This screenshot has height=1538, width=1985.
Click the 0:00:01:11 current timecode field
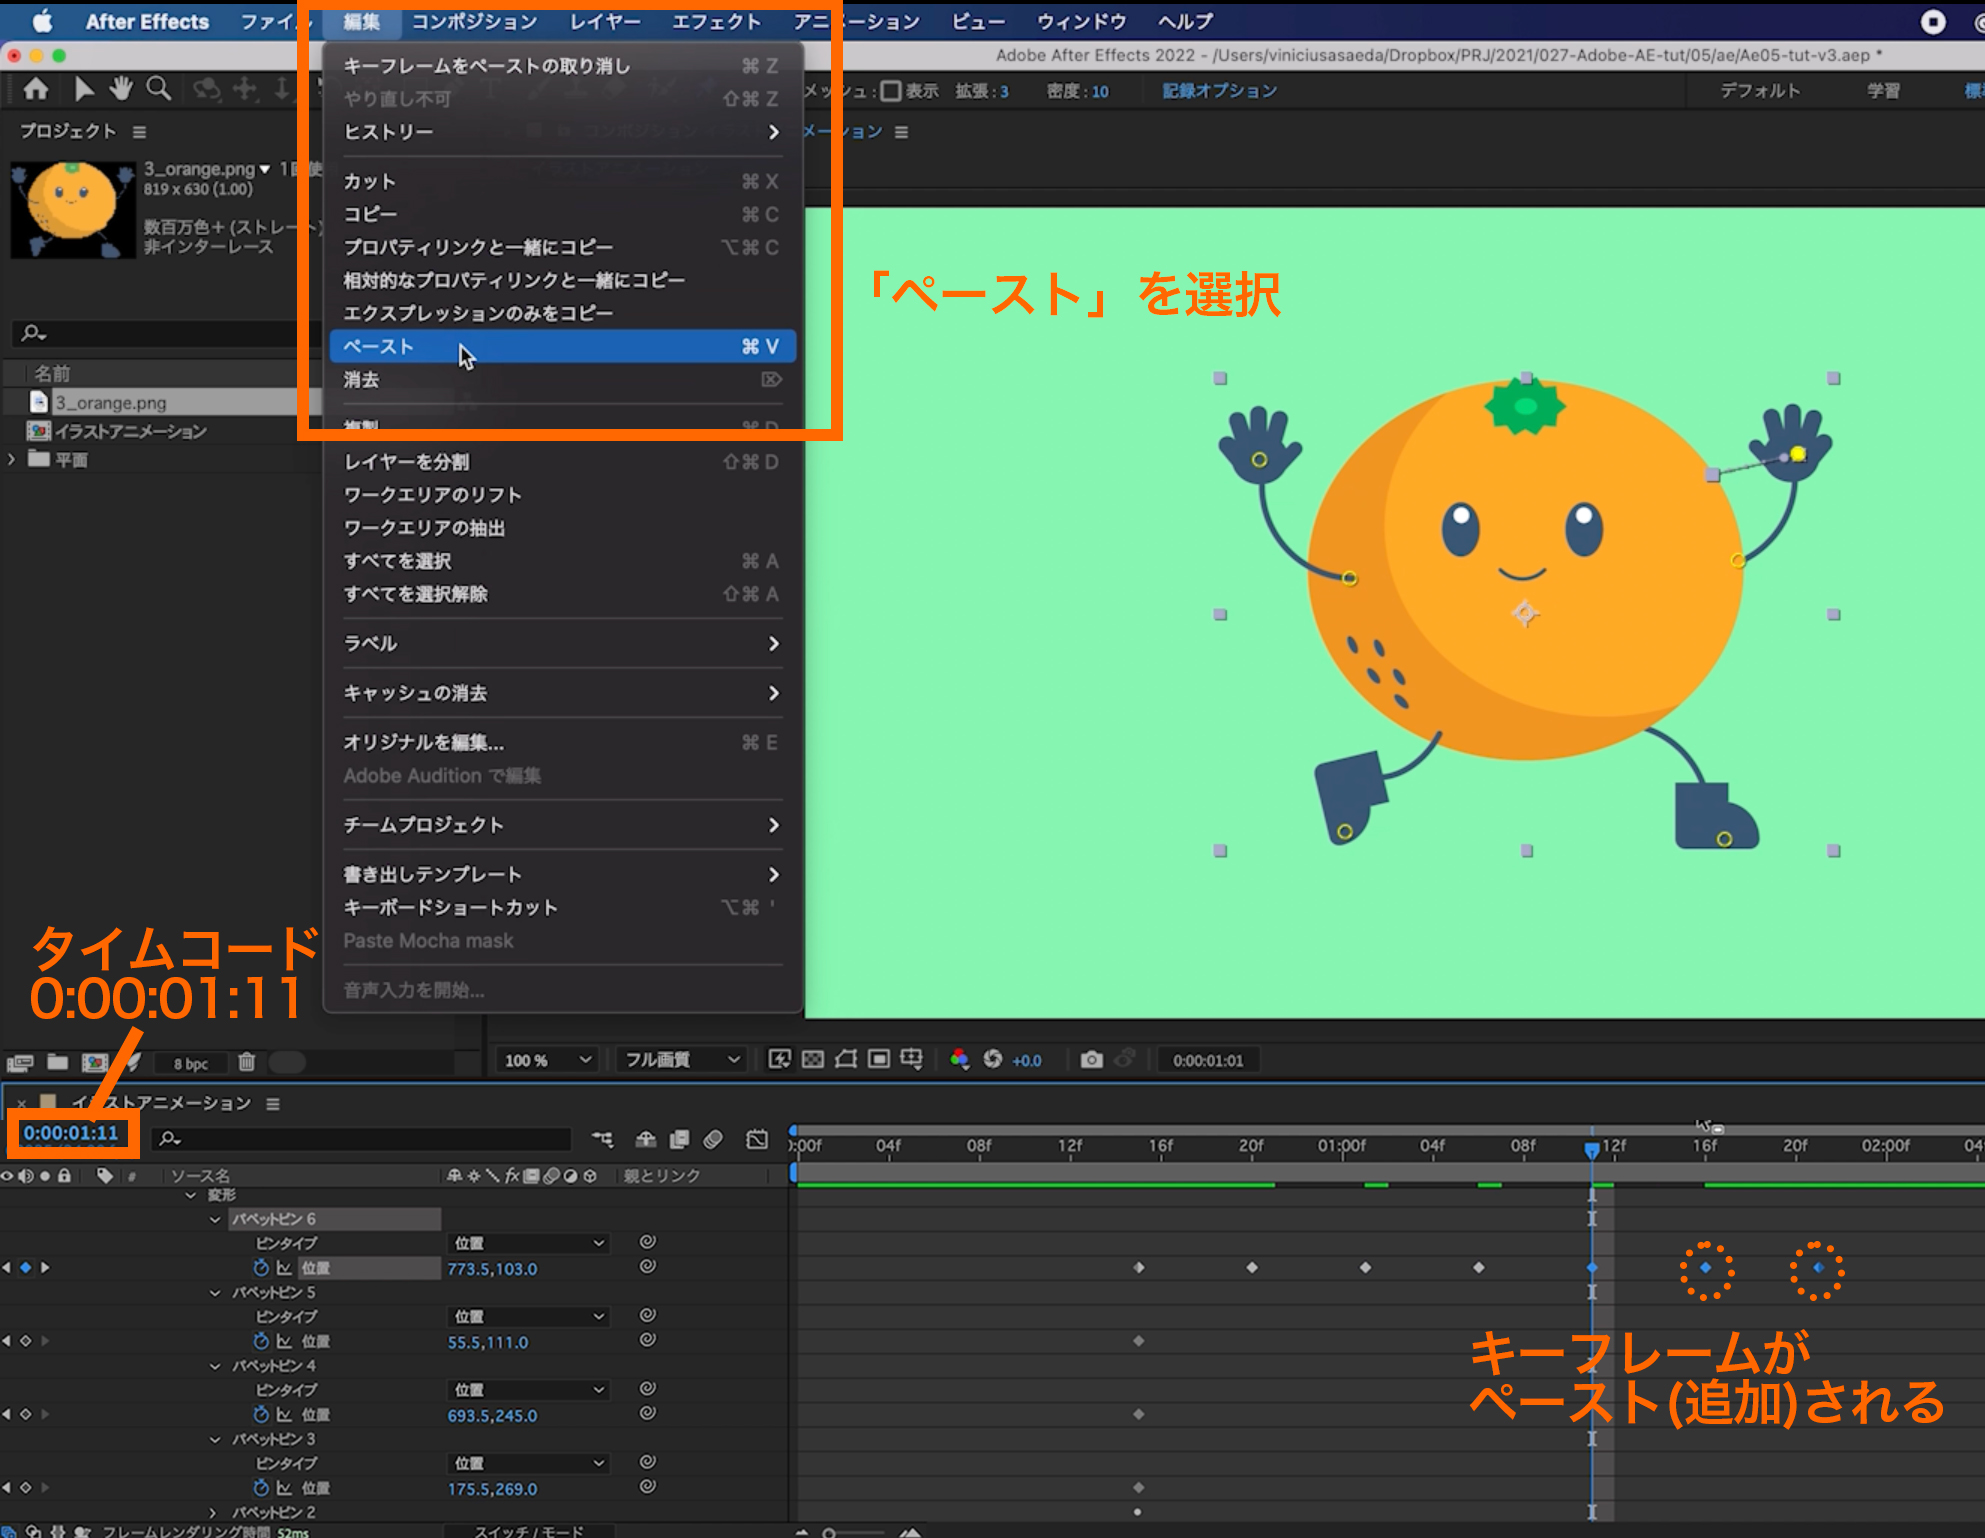pyautogui.click(x=71, y=1133)
